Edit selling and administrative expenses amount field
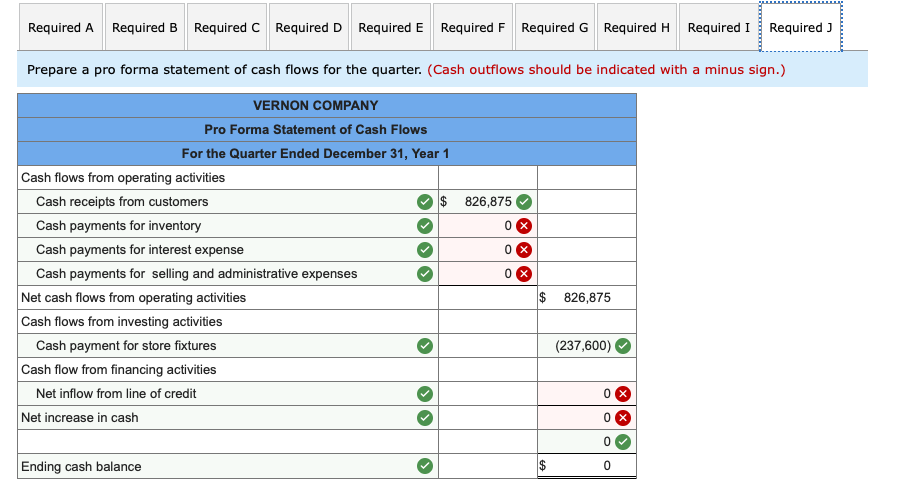Screen dimensions: 915x487 pyautogui.click(x=488, y=274)
